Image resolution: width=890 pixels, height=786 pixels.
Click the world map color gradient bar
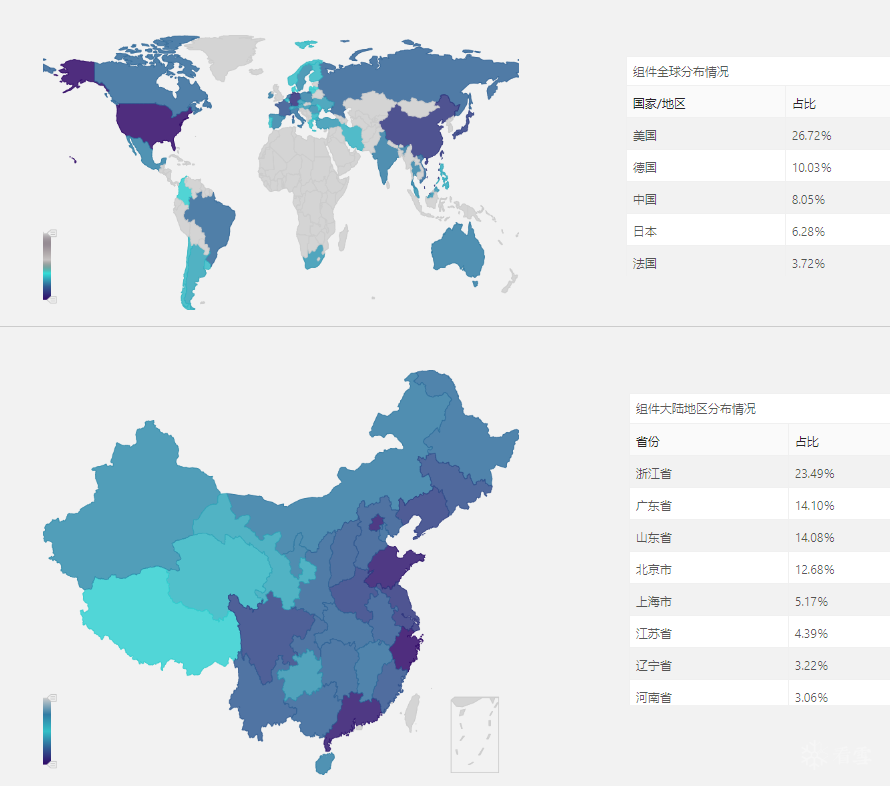tap(47, 266)
